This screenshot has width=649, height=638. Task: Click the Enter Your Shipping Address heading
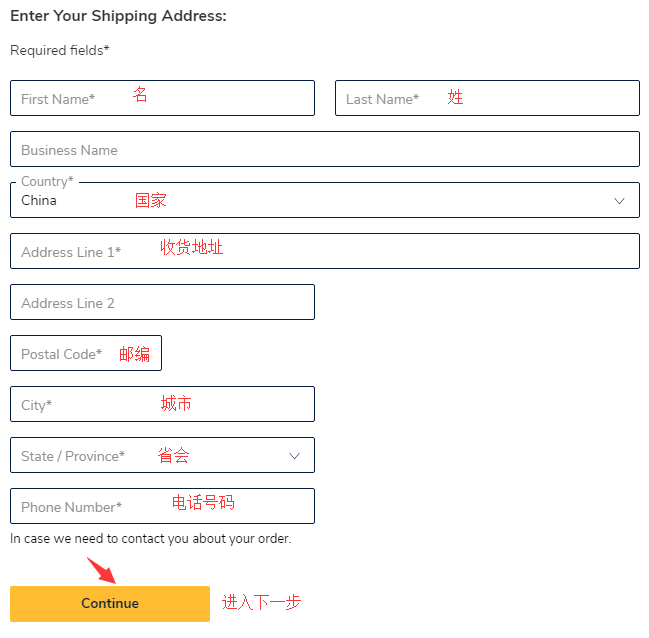[118, 16]
